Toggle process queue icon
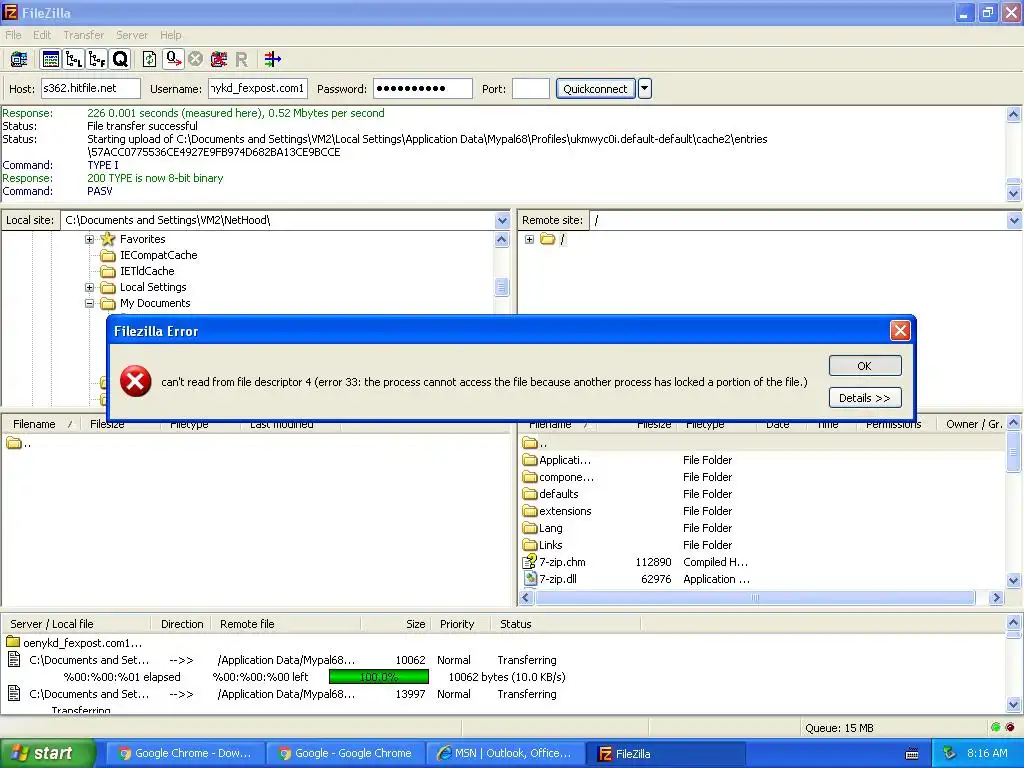Image resolution: width=1024 pixels, height=768 pixels. pyautogui.click(x=173, y=59)
